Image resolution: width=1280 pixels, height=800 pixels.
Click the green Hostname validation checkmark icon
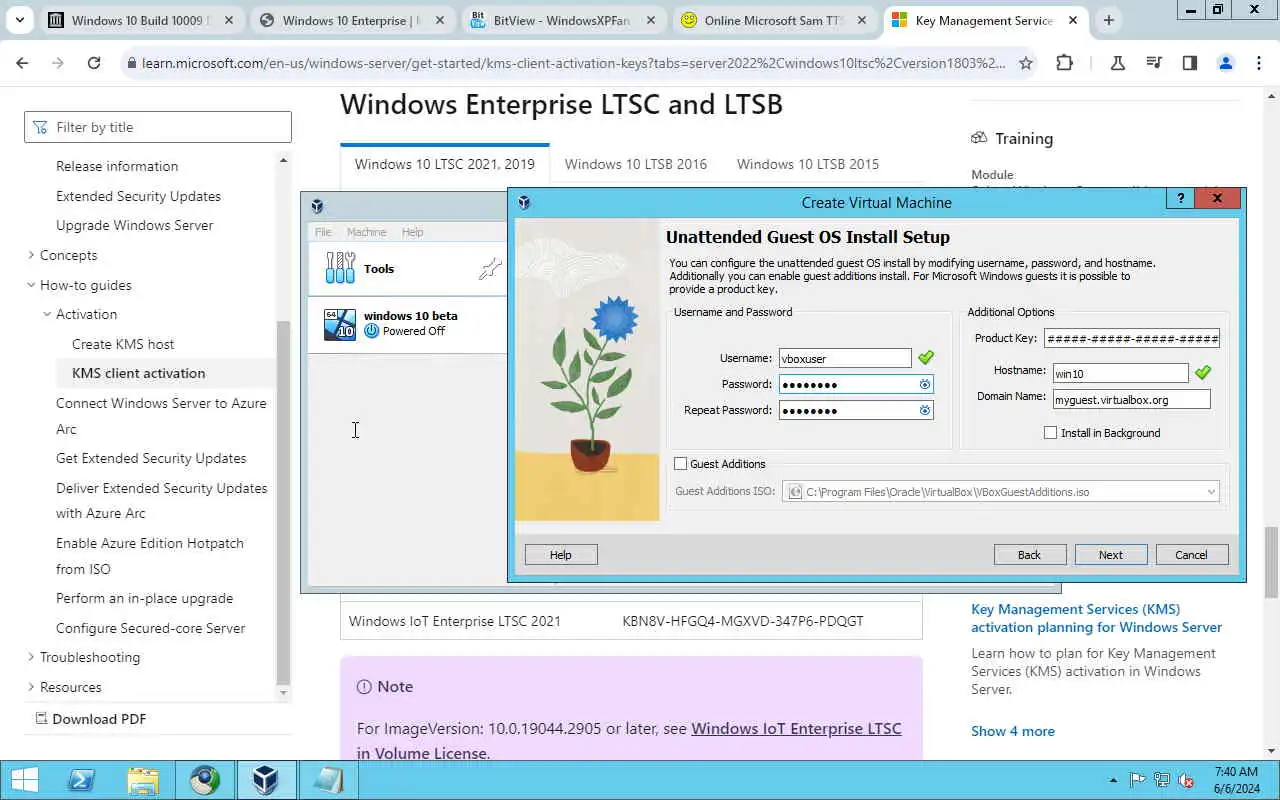click(x=1203, y=372)
